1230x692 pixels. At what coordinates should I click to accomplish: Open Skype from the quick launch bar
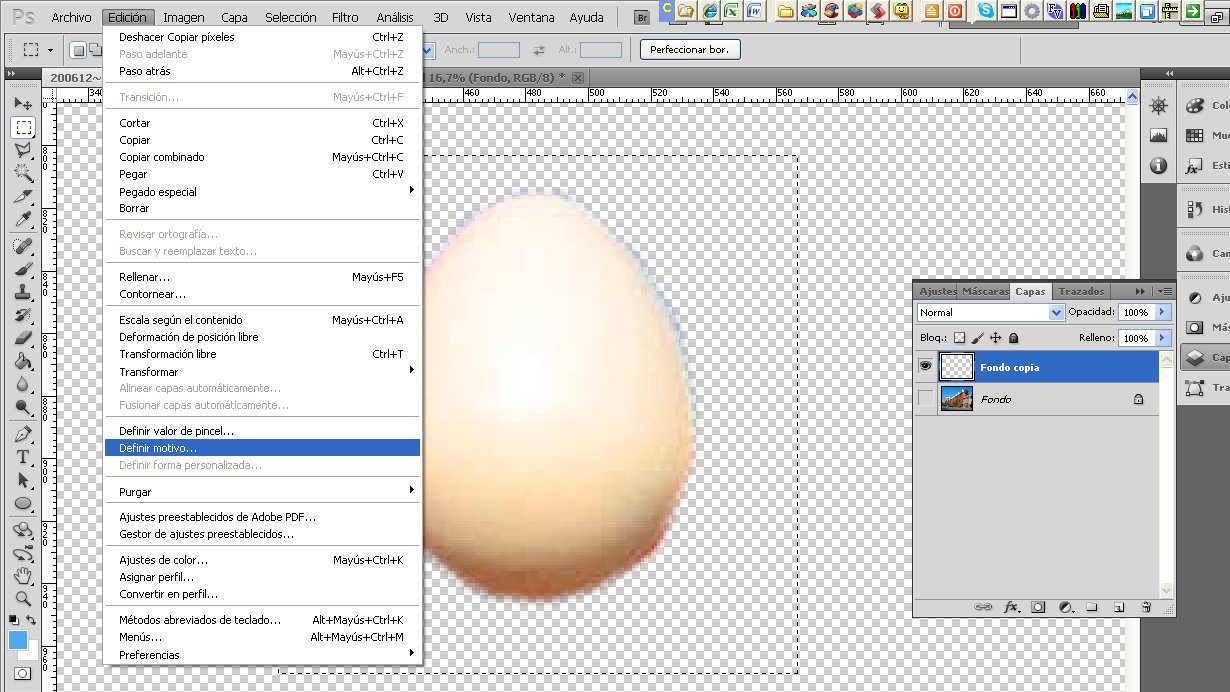coord(986,12)
